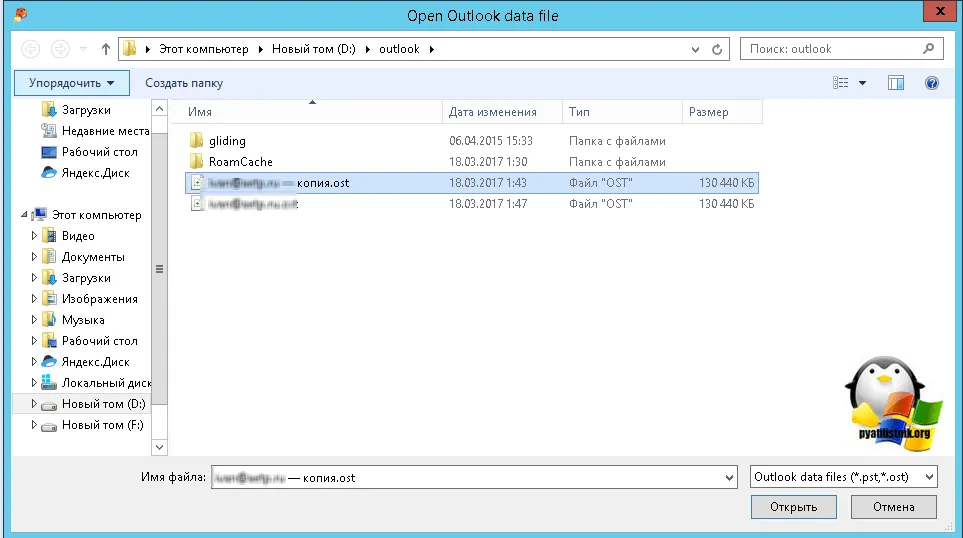The height and width of the screenshot is (538, 963).
Task: Open 'Яндекс.Диск' in the favorites list
Action: point(95,173)
